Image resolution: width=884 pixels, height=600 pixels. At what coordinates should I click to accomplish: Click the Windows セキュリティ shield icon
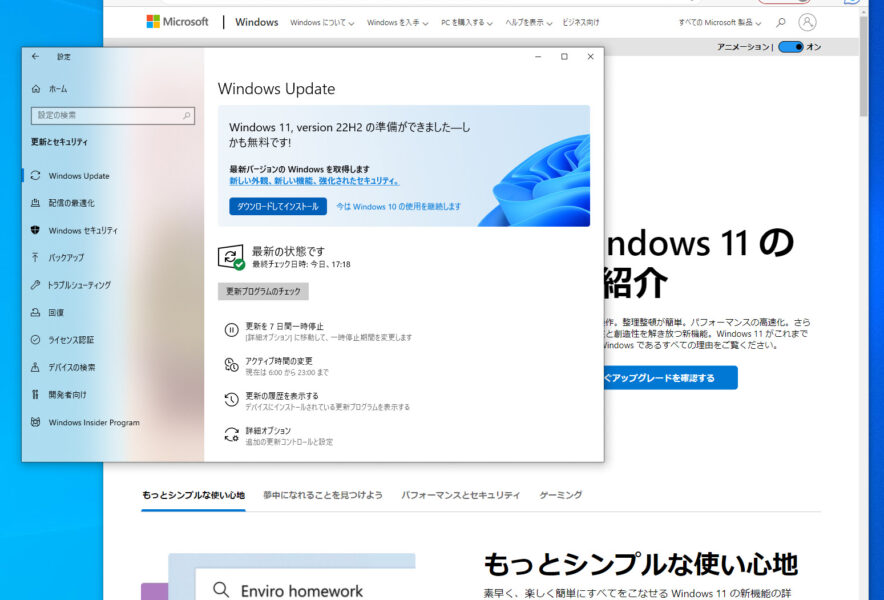(36, 230)
